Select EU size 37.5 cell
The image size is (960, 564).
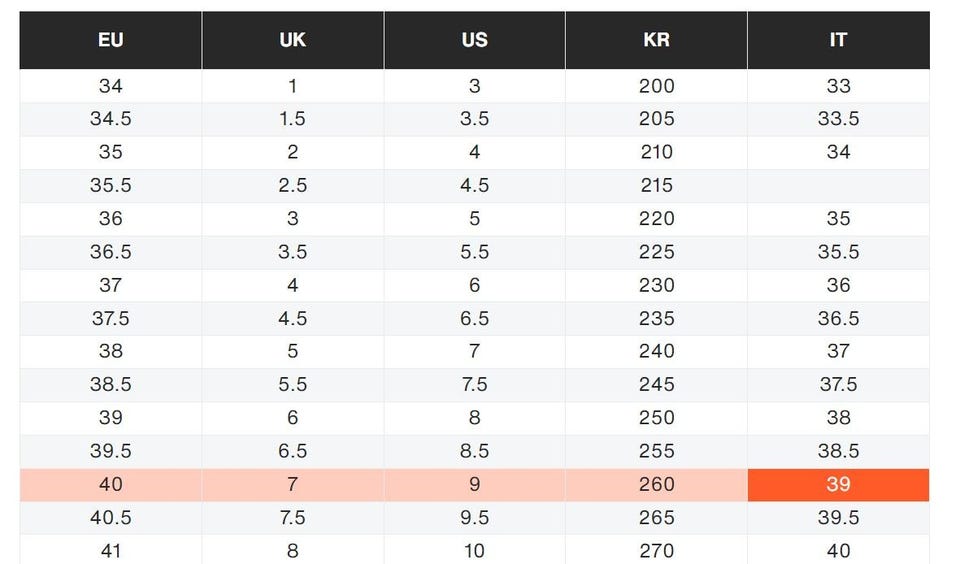111,319
